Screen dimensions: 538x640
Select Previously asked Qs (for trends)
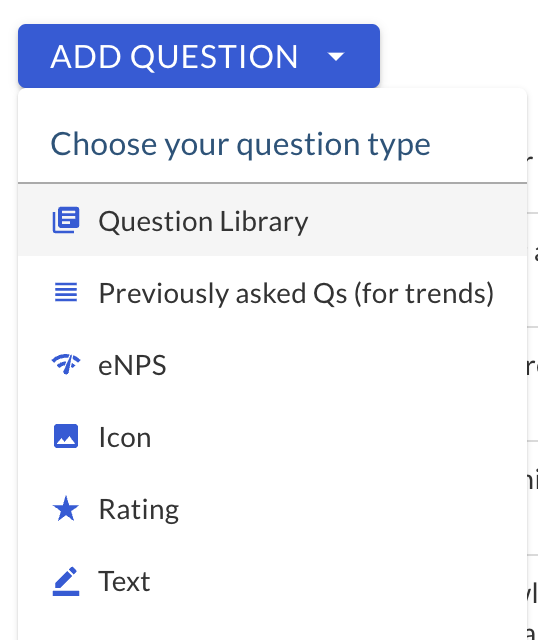[x=296, y=293]
